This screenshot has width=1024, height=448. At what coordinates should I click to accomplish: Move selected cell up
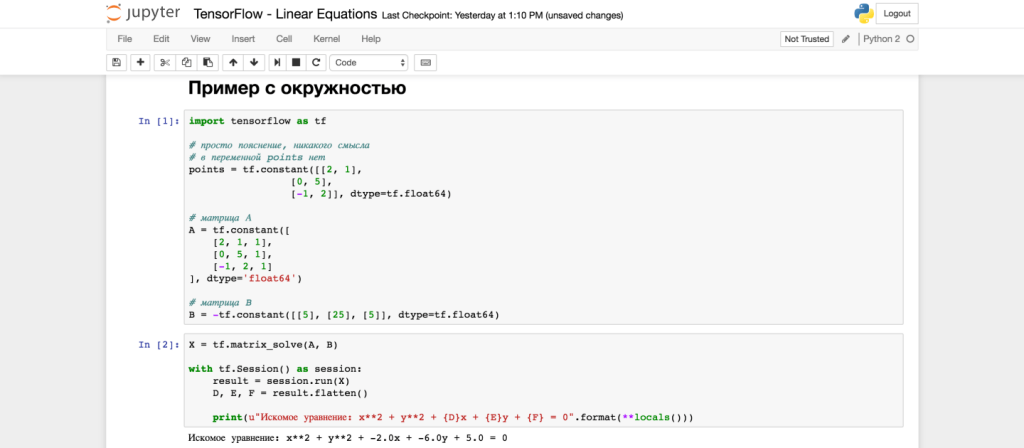233,62
